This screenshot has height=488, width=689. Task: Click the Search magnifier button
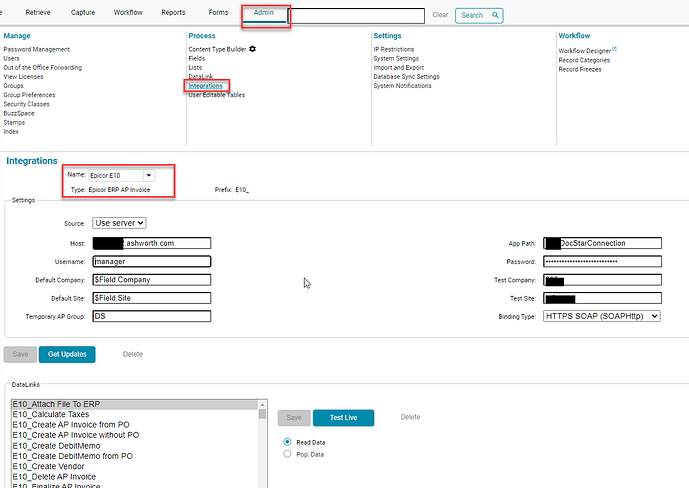[x=479, y=15]
